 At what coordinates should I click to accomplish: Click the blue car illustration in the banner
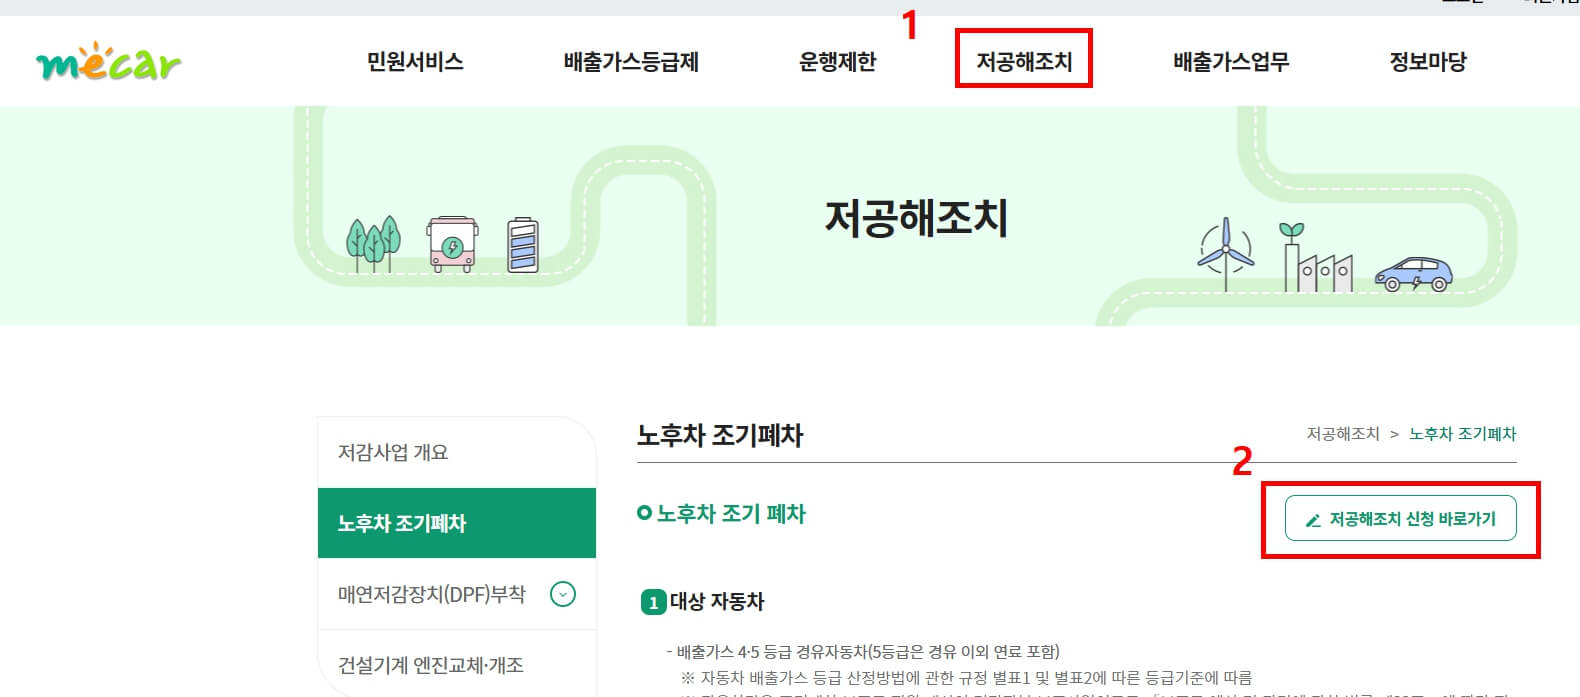click(x=1414, y=272)
